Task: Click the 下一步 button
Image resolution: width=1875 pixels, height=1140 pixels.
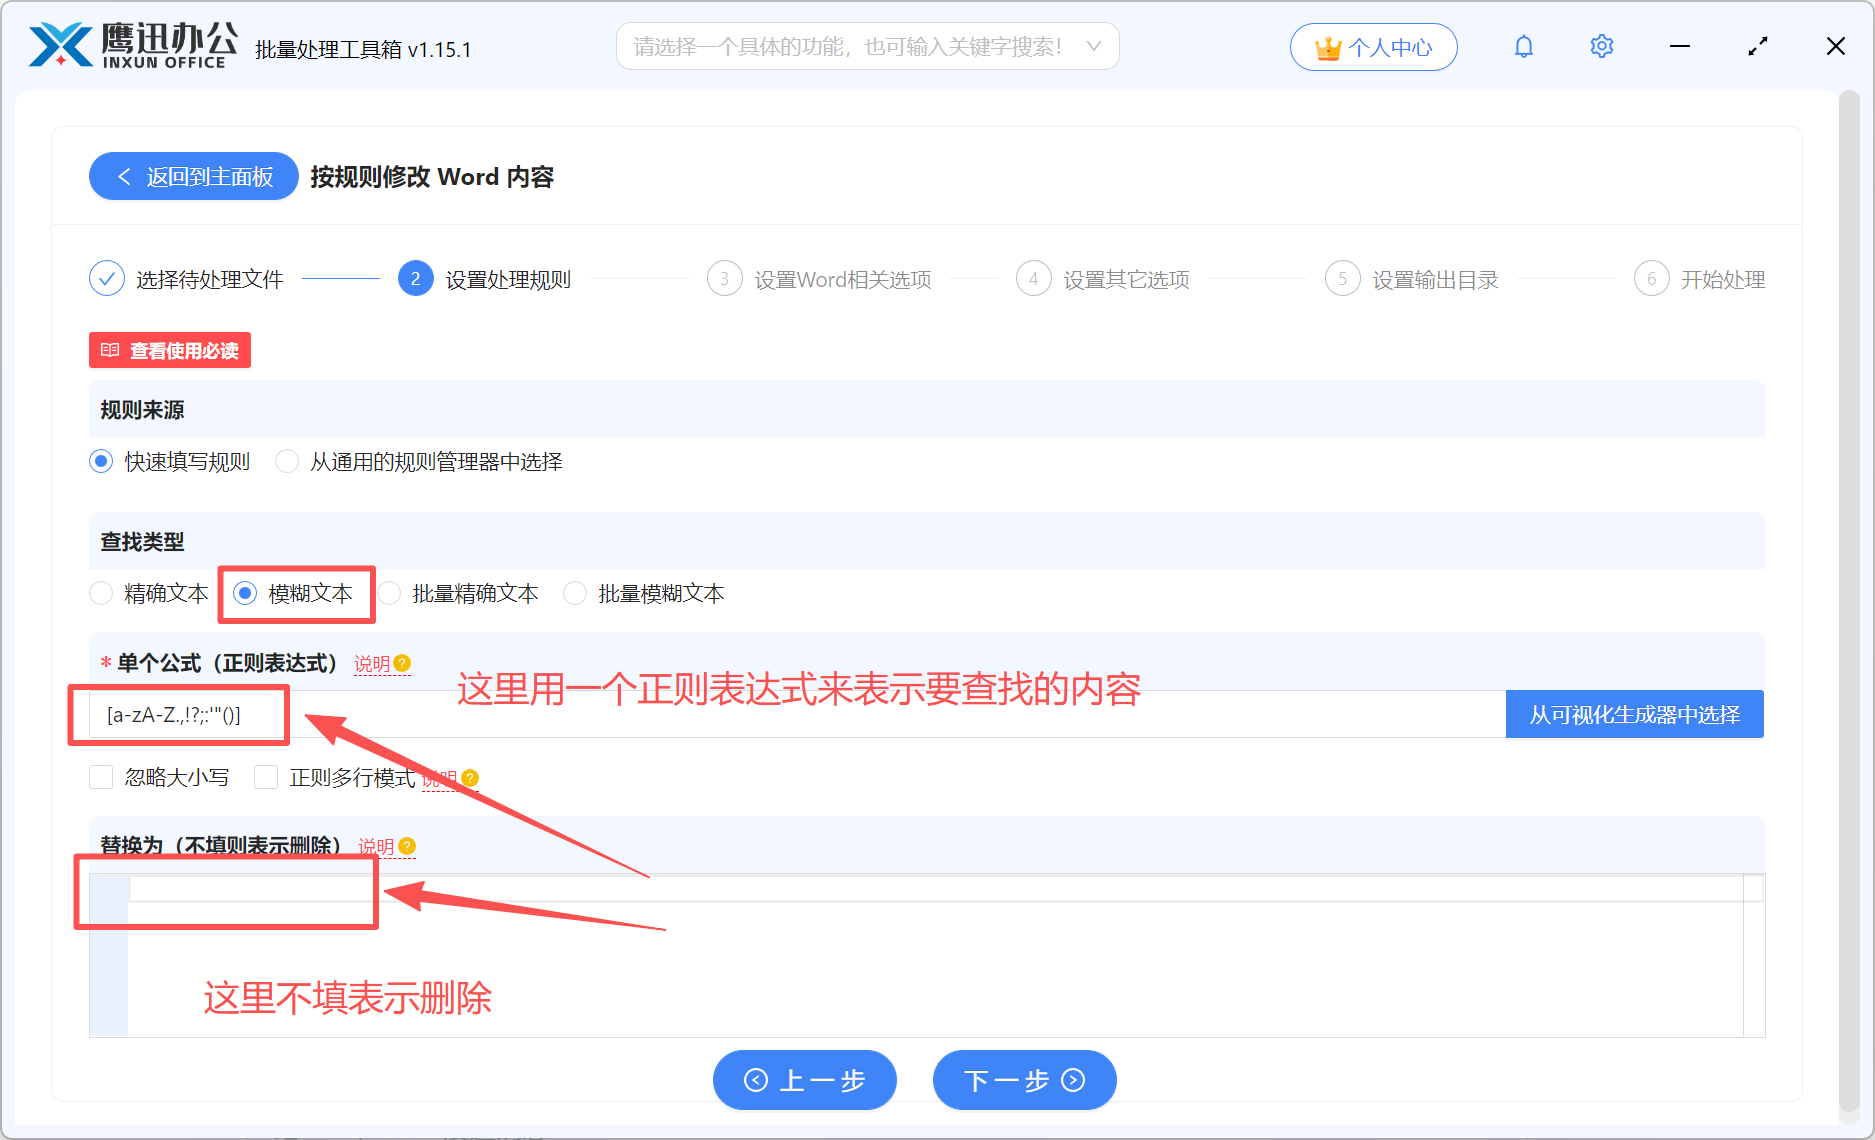Action: 1024,1080
